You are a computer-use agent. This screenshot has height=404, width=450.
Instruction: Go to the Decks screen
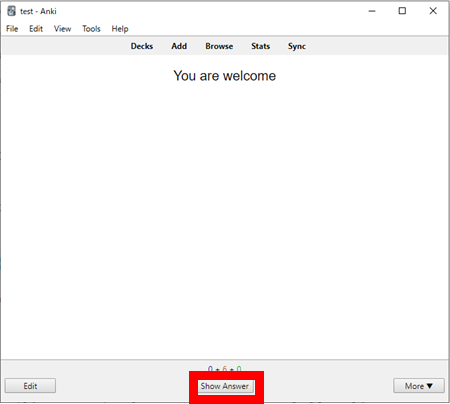click(x=142, y=46)
